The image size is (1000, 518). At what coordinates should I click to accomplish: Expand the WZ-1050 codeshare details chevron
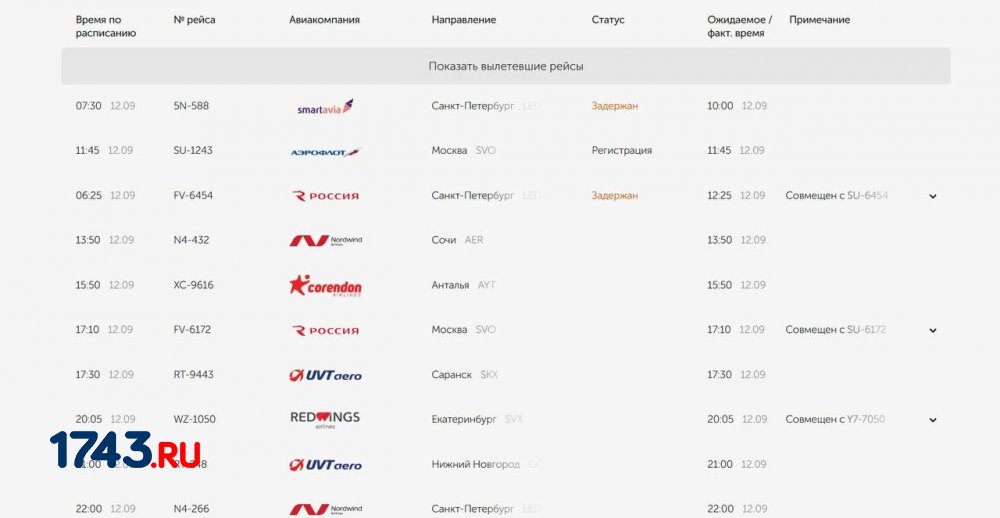[932, 420]
